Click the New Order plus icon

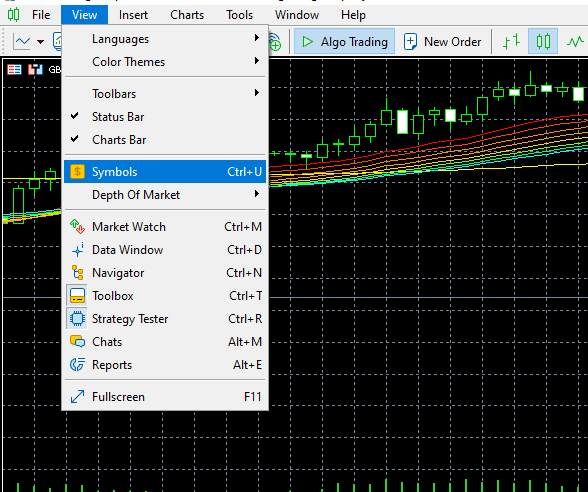pyautogui.click(x=410, y=42)
